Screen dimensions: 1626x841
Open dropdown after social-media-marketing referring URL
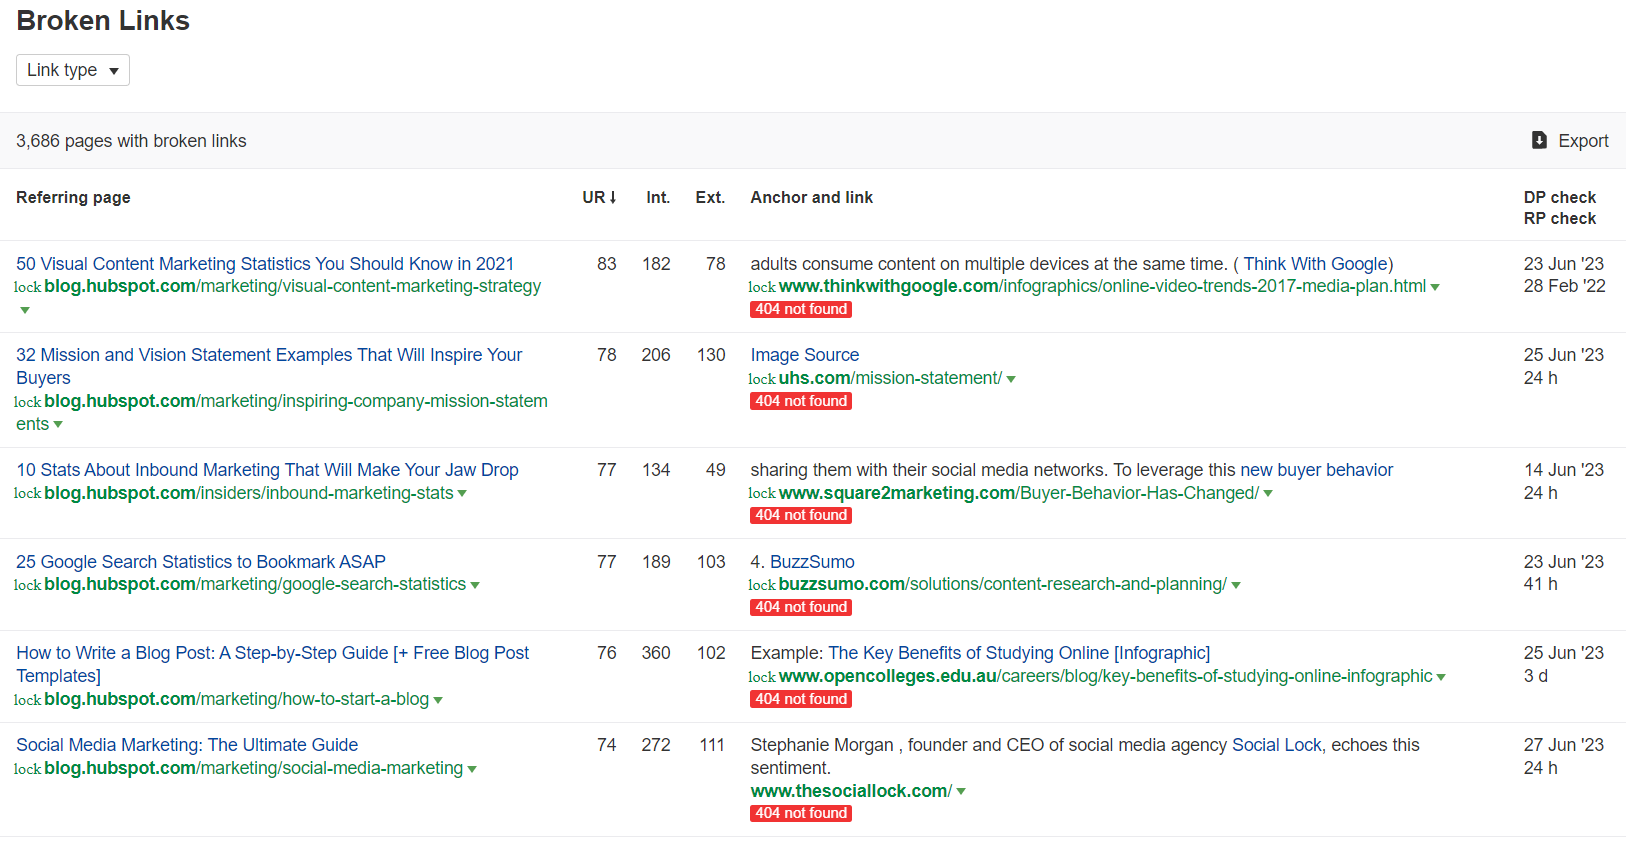click(x=472, y=769)
